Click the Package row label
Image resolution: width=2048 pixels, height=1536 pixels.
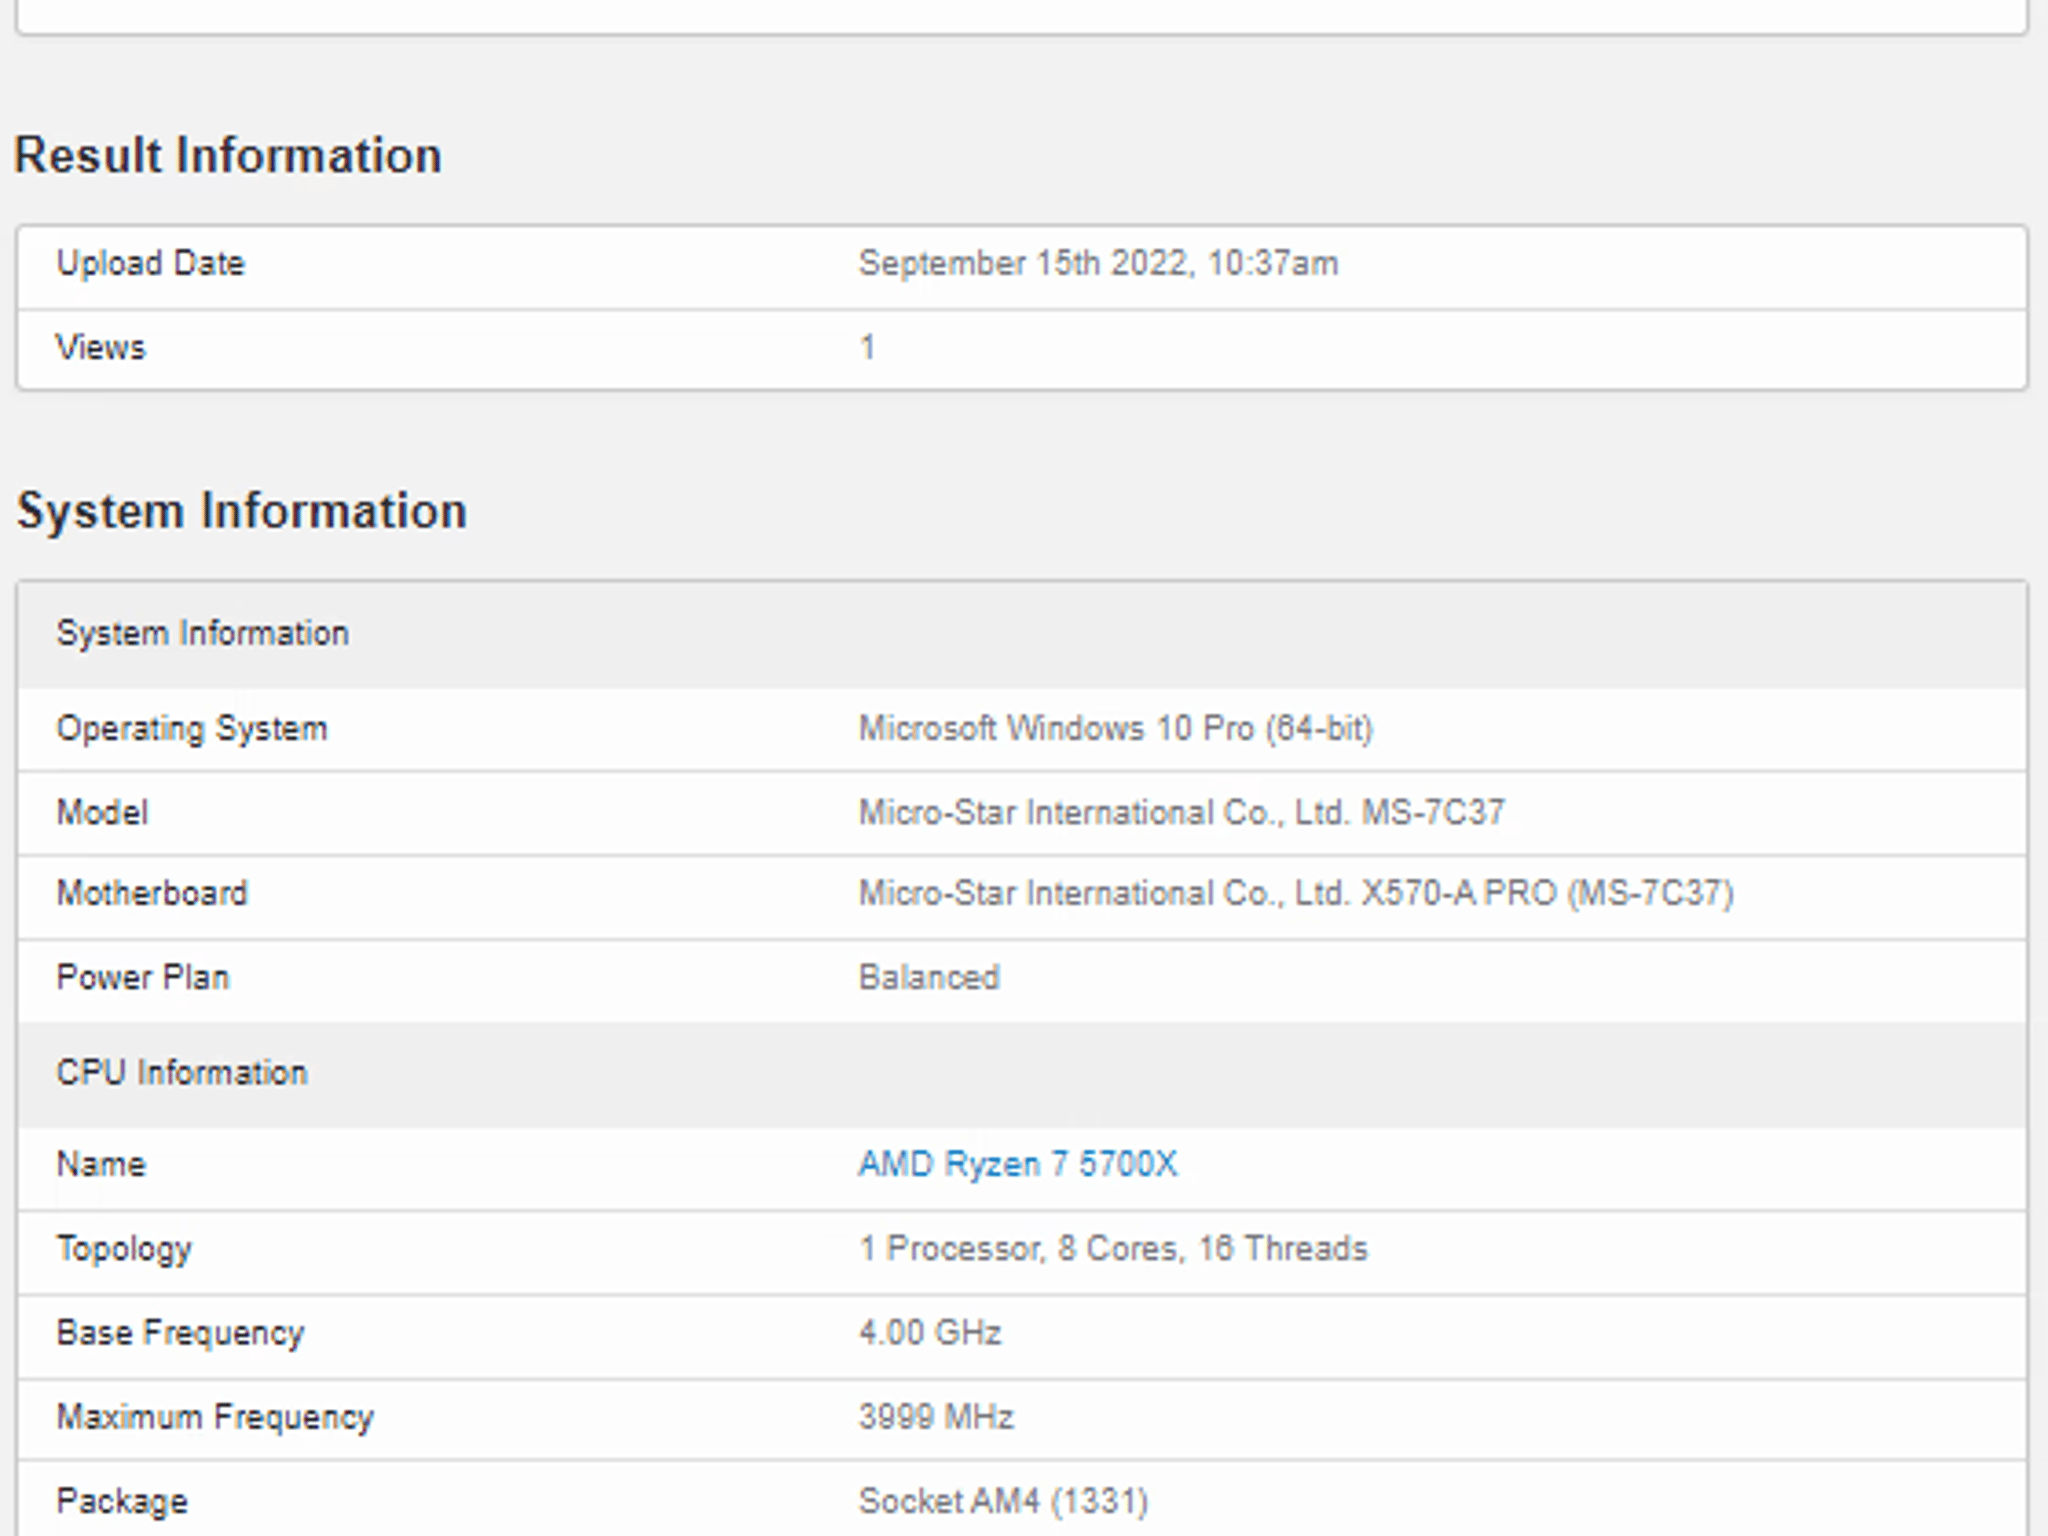(122, 1502)
